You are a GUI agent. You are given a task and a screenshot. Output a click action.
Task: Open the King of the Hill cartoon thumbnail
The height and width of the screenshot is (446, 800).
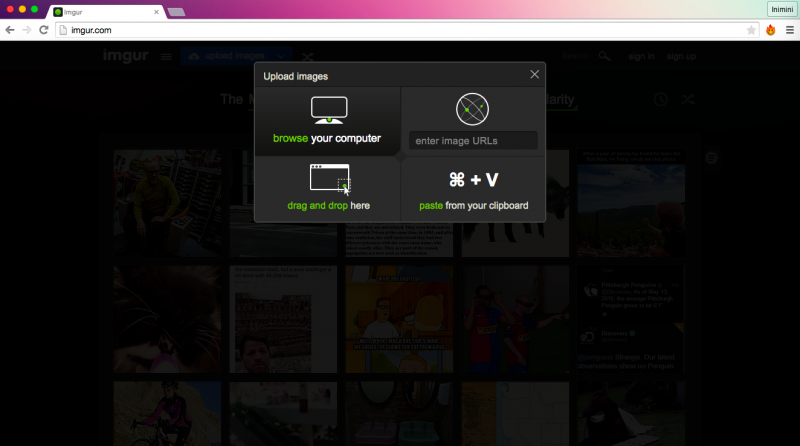coord(399,319)
